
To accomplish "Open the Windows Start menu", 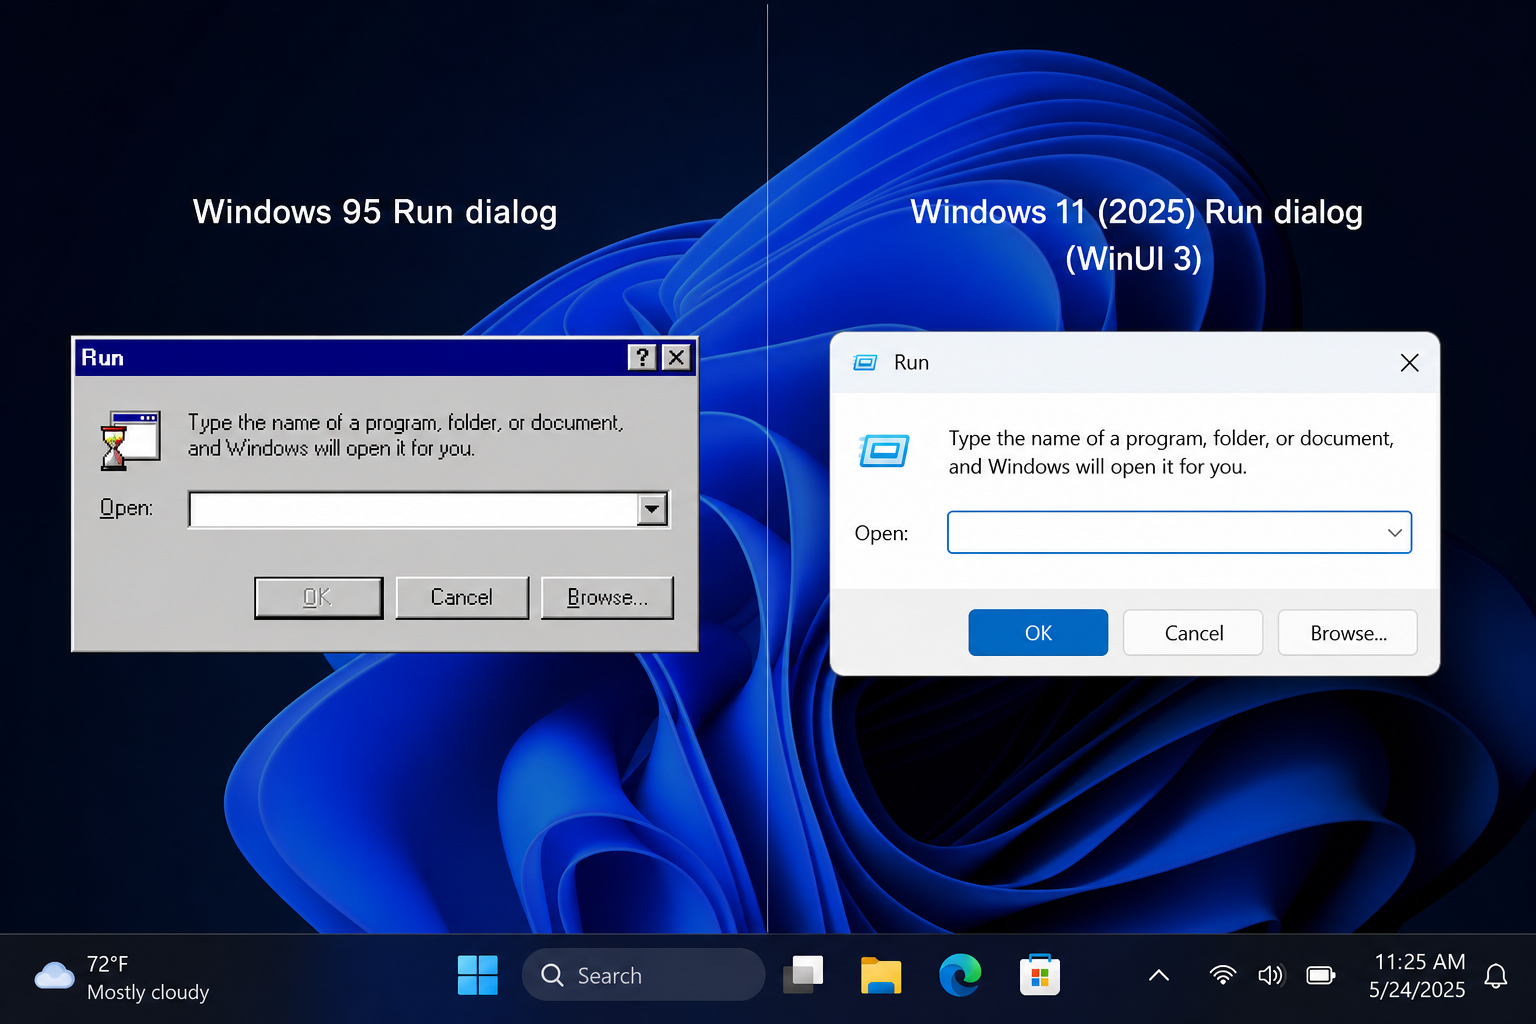I will (477, 975).
